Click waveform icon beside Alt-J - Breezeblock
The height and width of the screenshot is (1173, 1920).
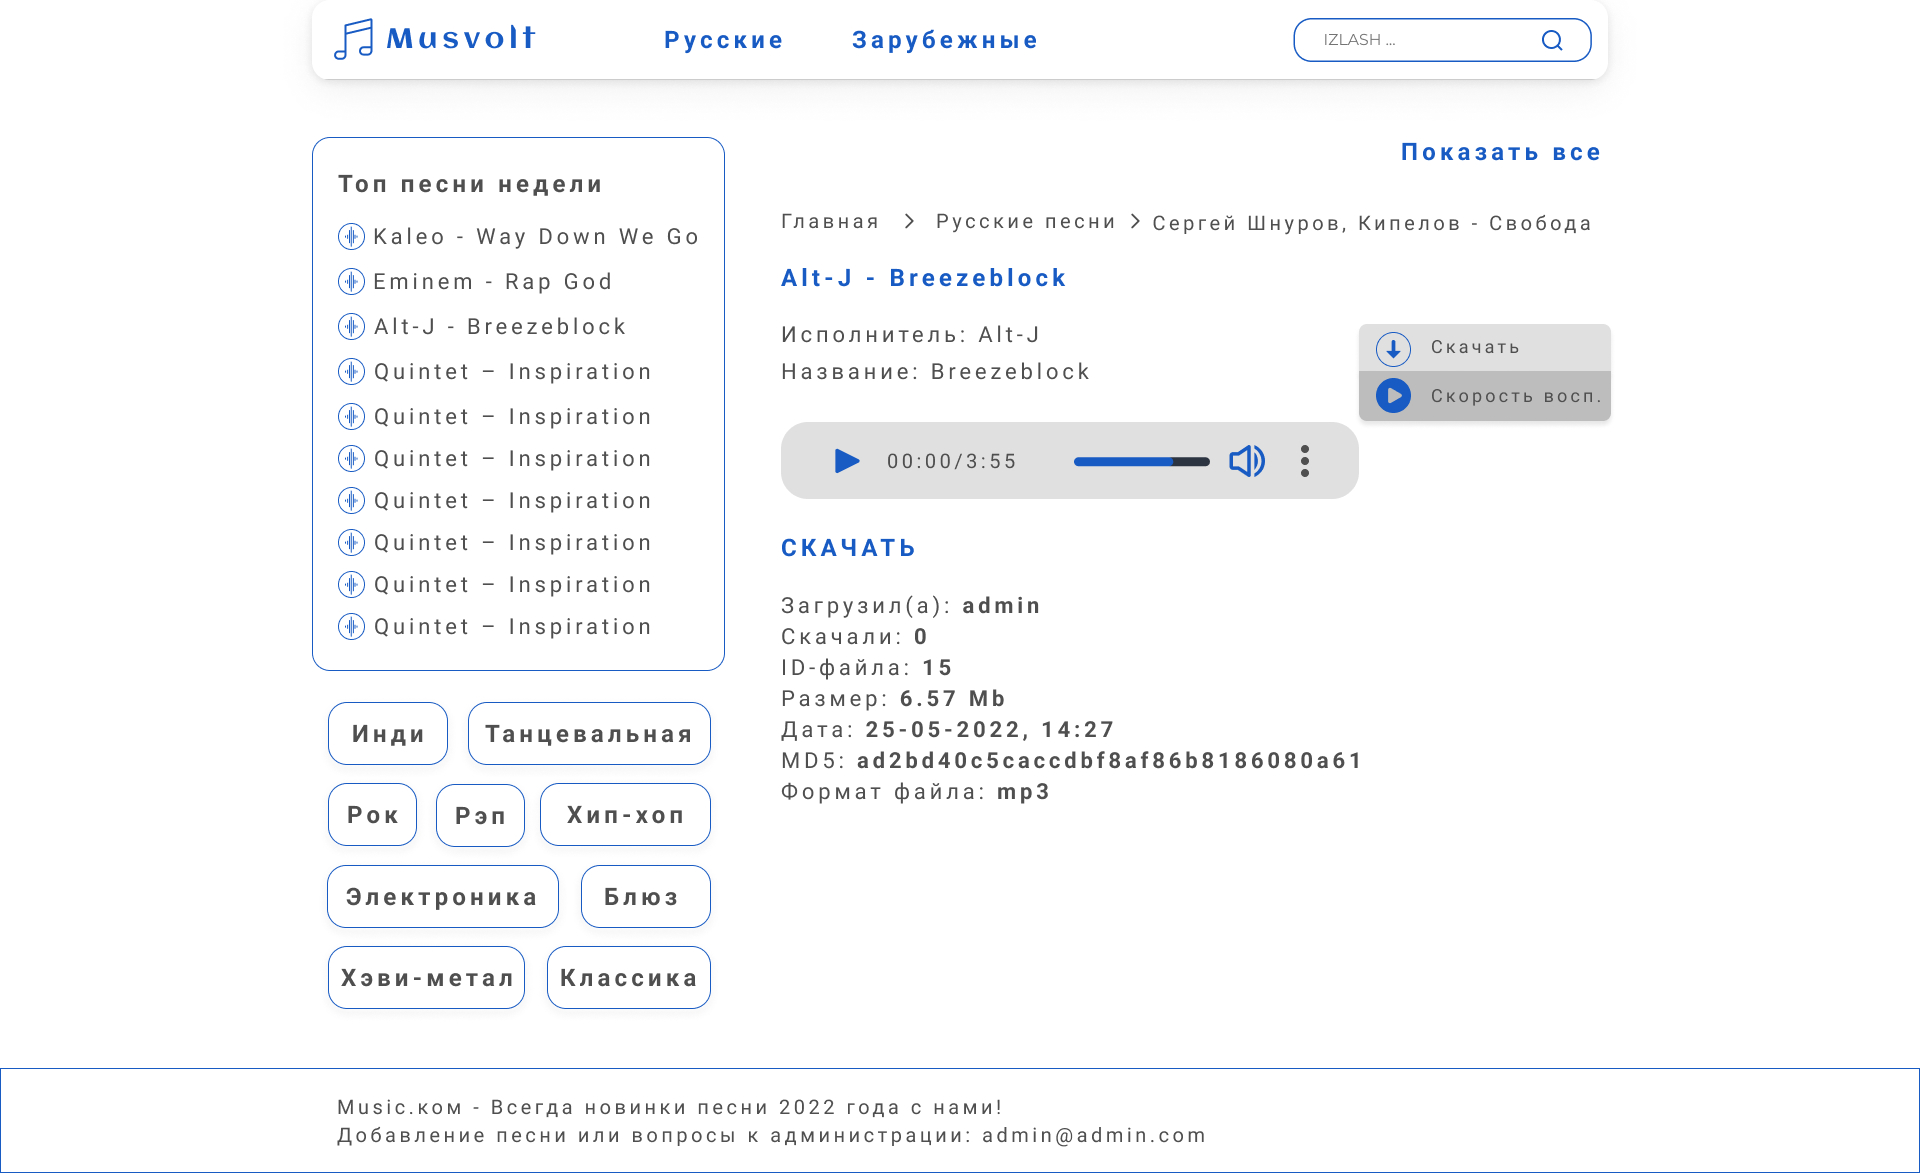pos(351,327)
